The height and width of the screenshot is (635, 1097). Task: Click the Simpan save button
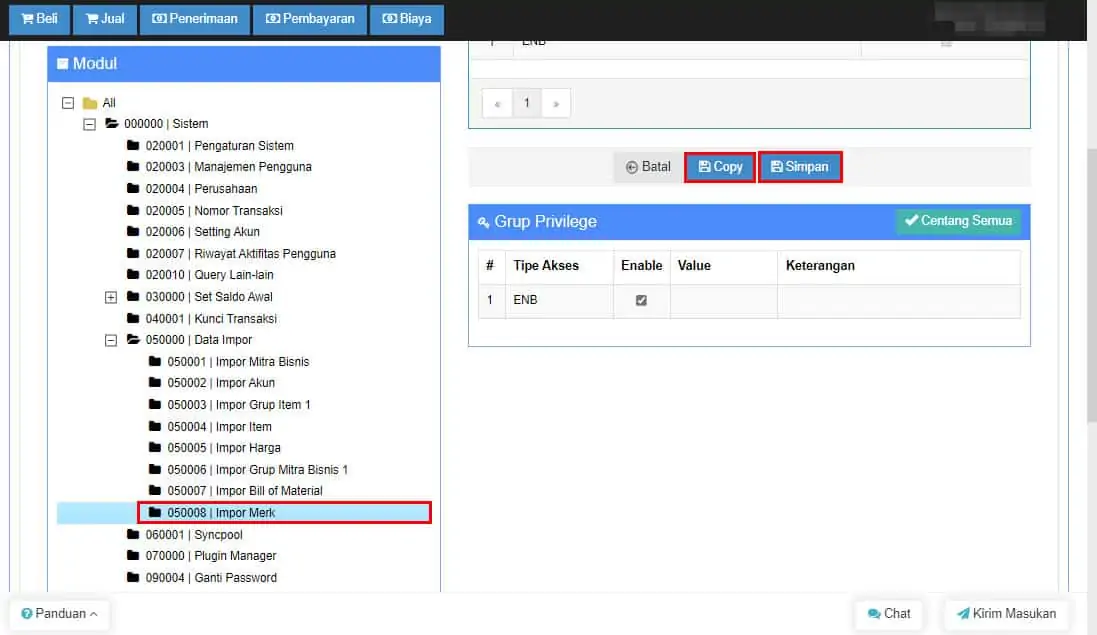pyautogui.click(x=800, y=167)
